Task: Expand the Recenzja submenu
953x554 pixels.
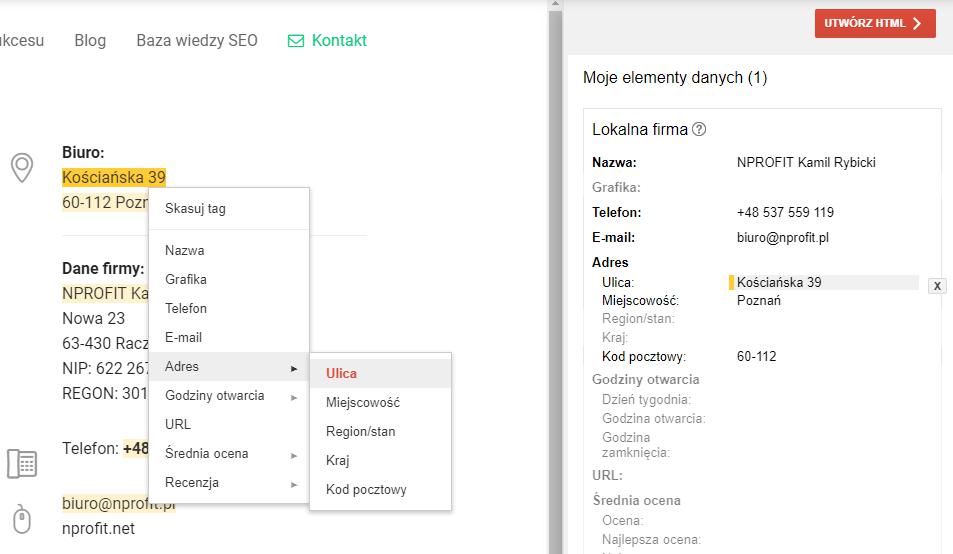Action: click(x=229, y=483)
